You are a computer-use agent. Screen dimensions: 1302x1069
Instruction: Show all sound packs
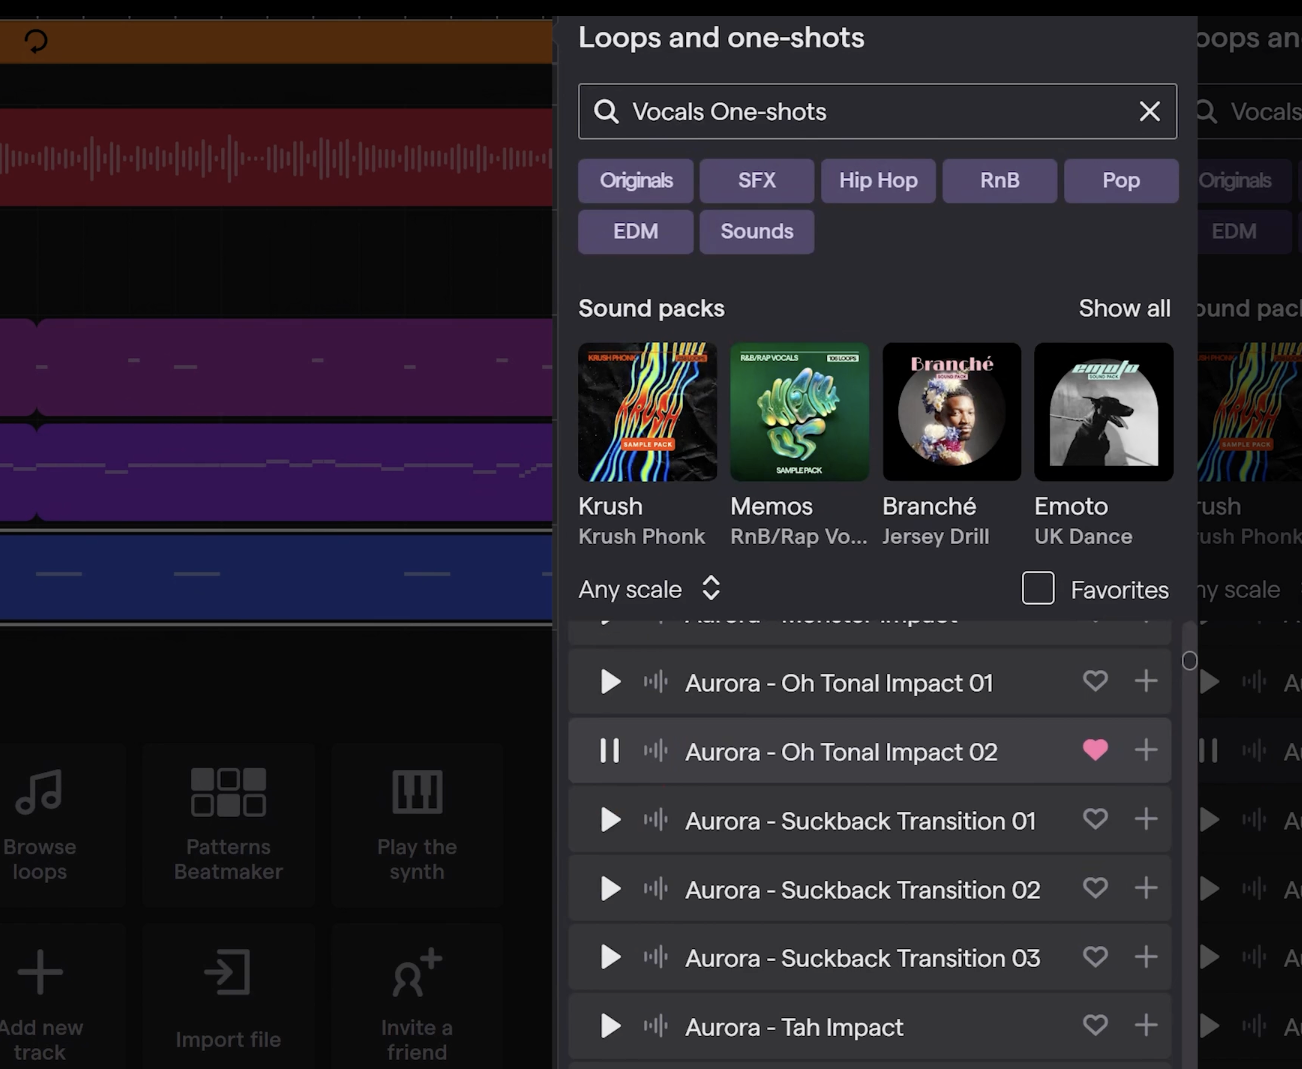[x=1124, y=308]
